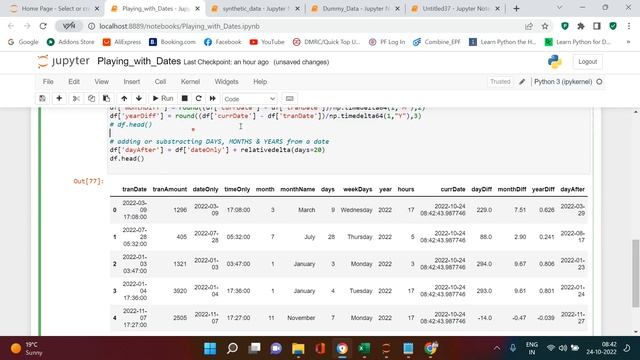
Task: Show hidden system tray icons
Action: (x=497, y=348)
